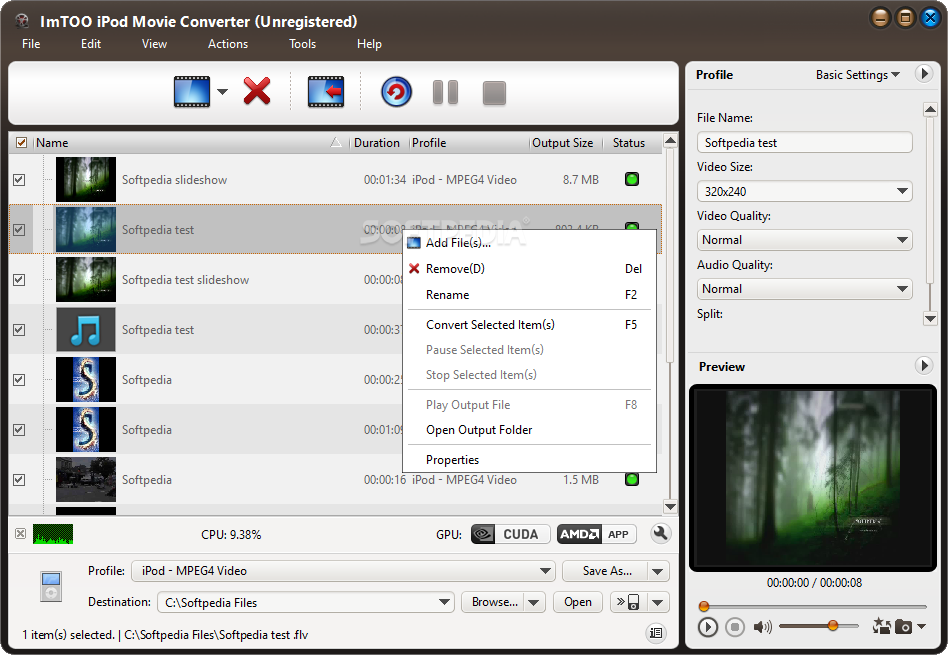Open the wrench settings icon near GPU
Image resolution: width=948 pixels, height=655 pixels.
click(661, 533)
